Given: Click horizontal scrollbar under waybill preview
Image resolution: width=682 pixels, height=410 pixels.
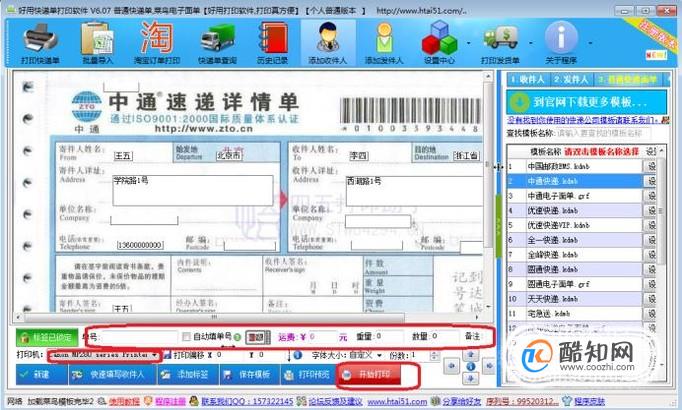Looking at the screenshot, I should [213, 317].
